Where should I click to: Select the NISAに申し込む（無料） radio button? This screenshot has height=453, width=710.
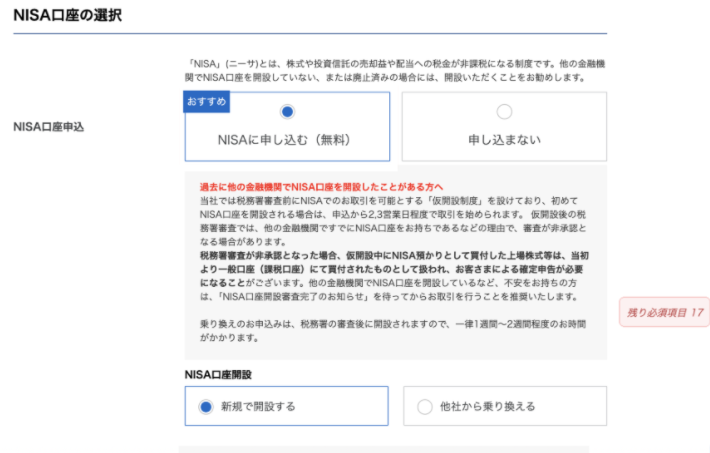coord(287,112)
